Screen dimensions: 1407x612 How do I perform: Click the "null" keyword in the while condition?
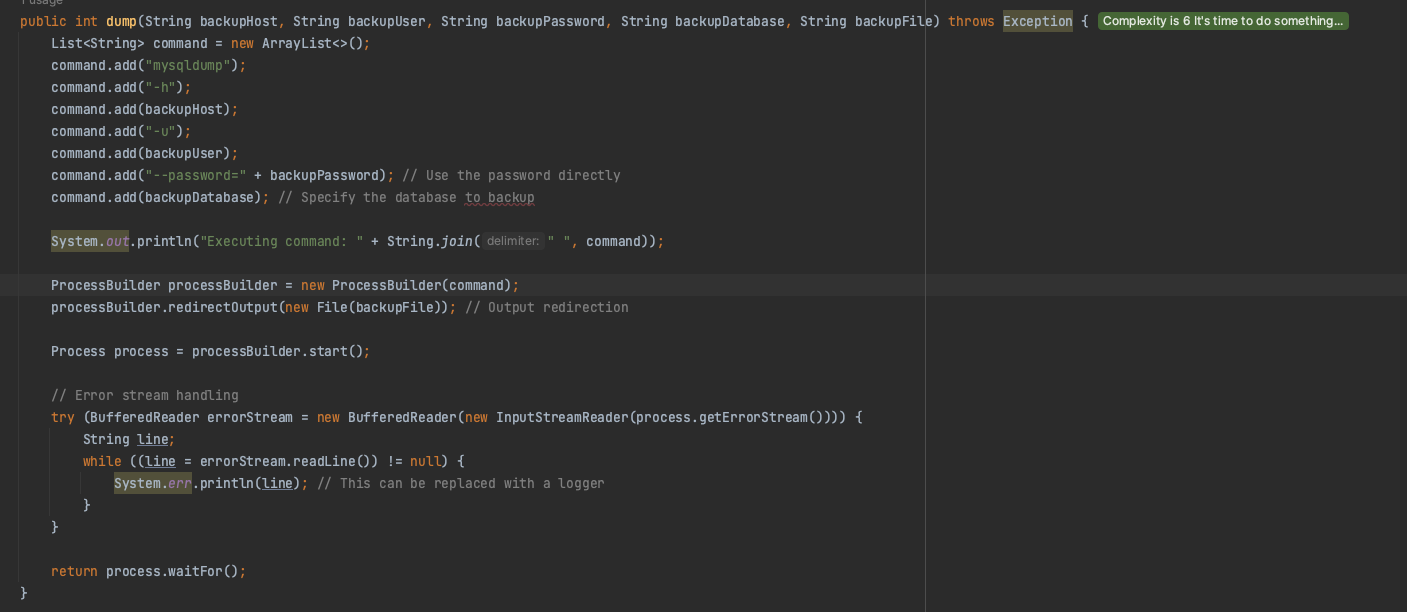425,461
